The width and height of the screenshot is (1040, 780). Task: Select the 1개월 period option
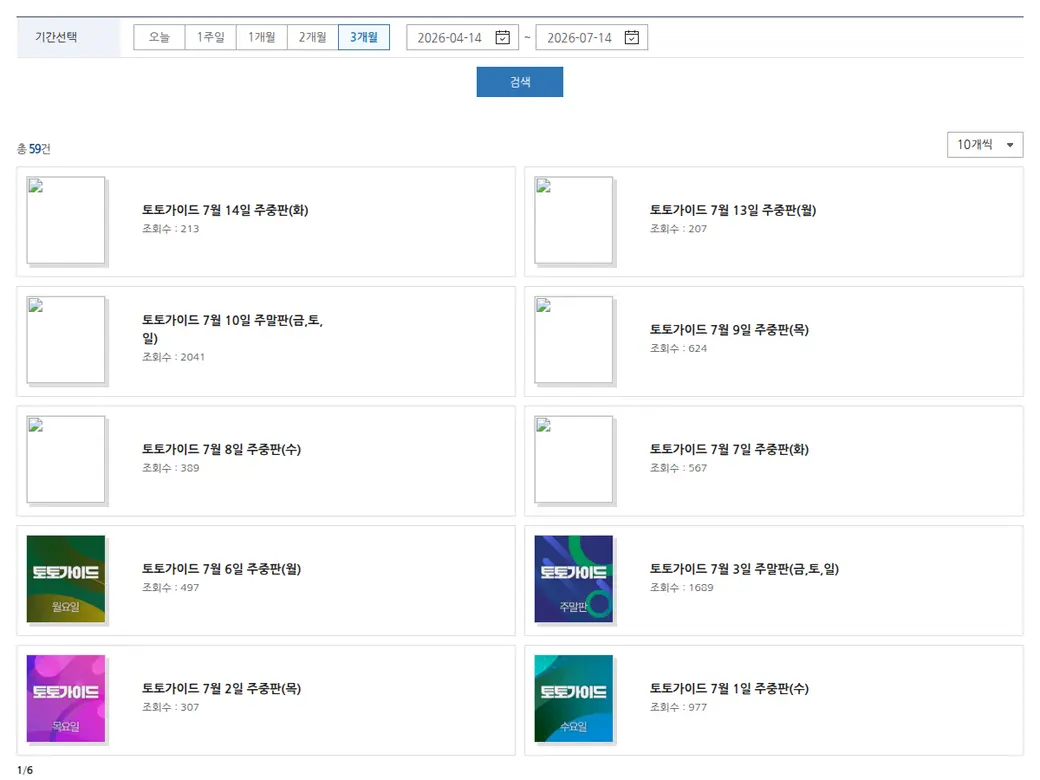(261, 37)
